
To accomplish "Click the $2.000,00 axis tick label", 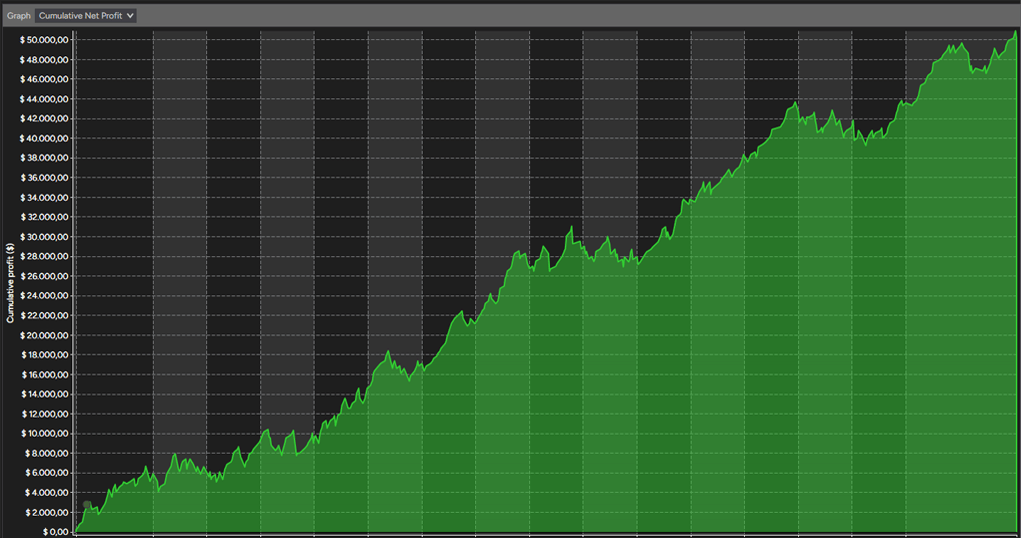I will tap(46, 512).
